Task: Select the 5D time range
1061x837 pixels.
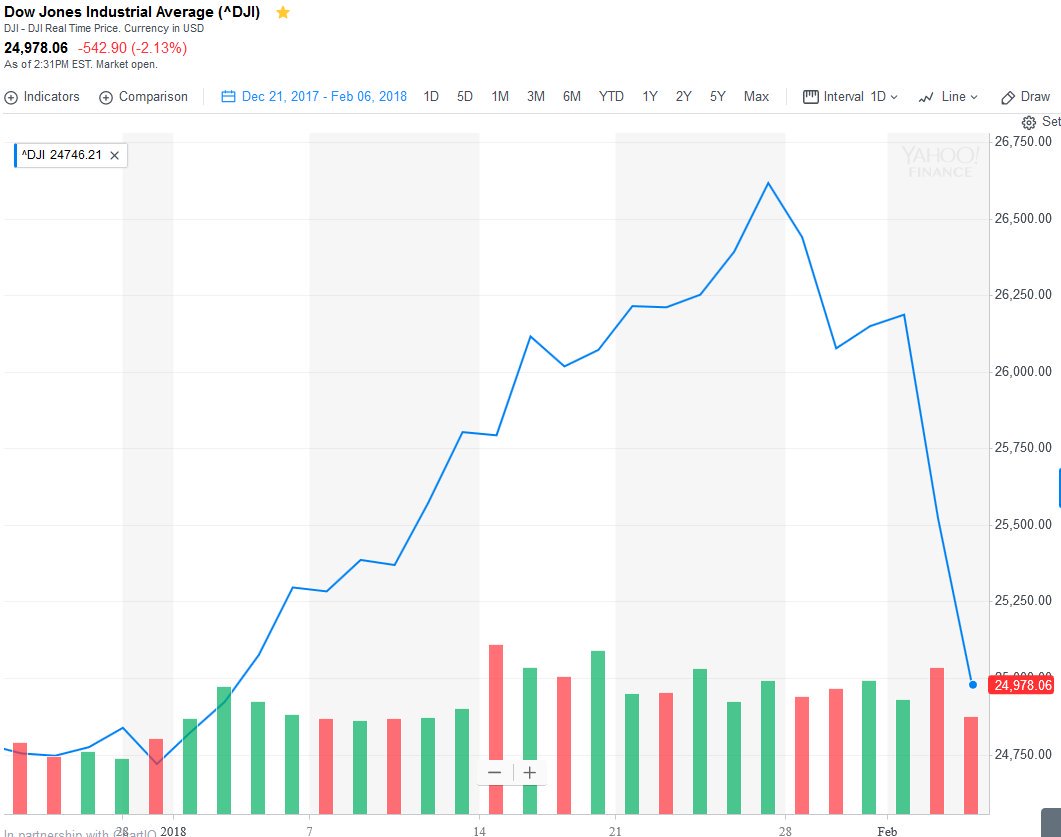Action: (465, 97)
